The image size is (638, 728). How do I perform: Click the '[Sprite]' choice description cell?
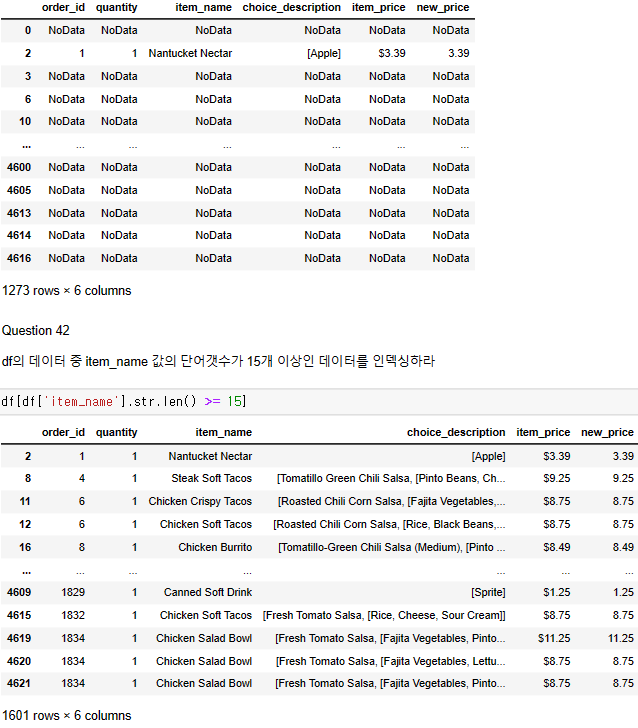pyautogui.click(x=488, y=592)
